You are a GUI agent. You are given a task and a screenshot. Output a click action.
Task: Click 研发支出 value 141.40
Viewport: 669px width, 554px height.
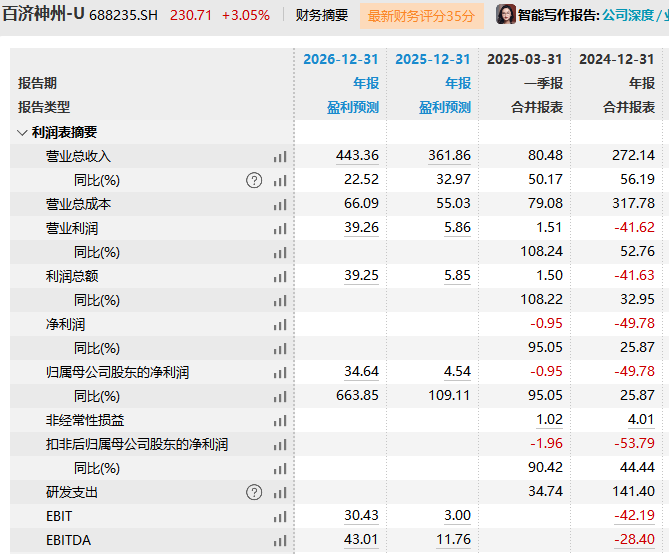click(x=634, y=491)
